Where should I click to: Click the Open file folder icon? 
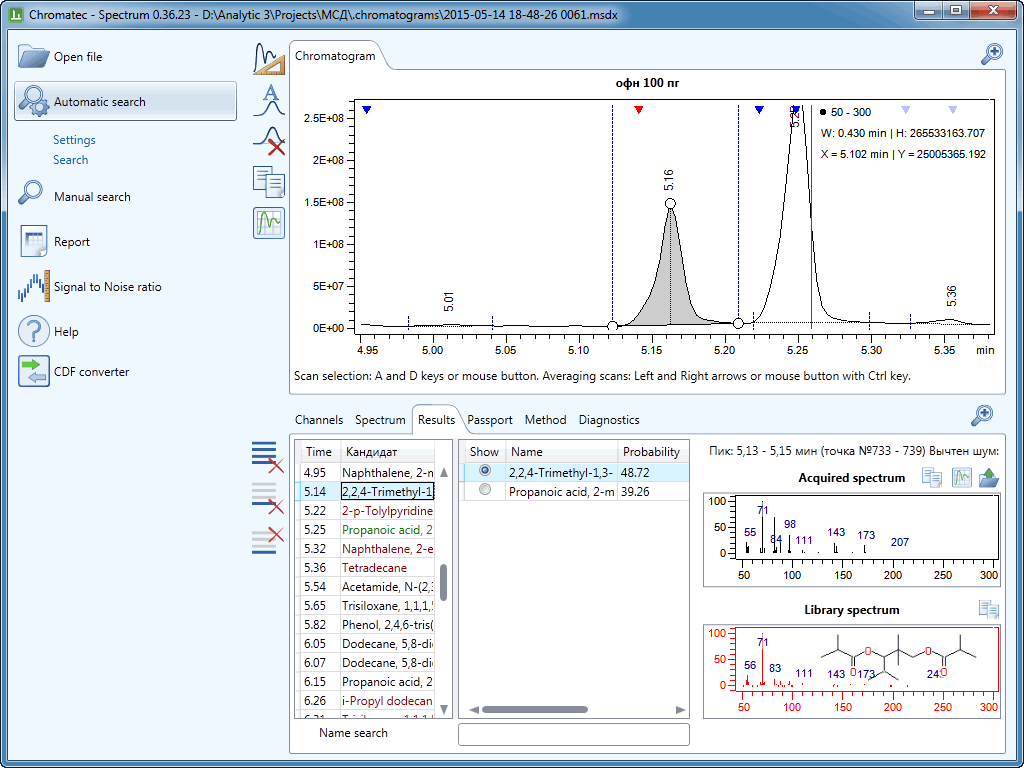point(33,57)
